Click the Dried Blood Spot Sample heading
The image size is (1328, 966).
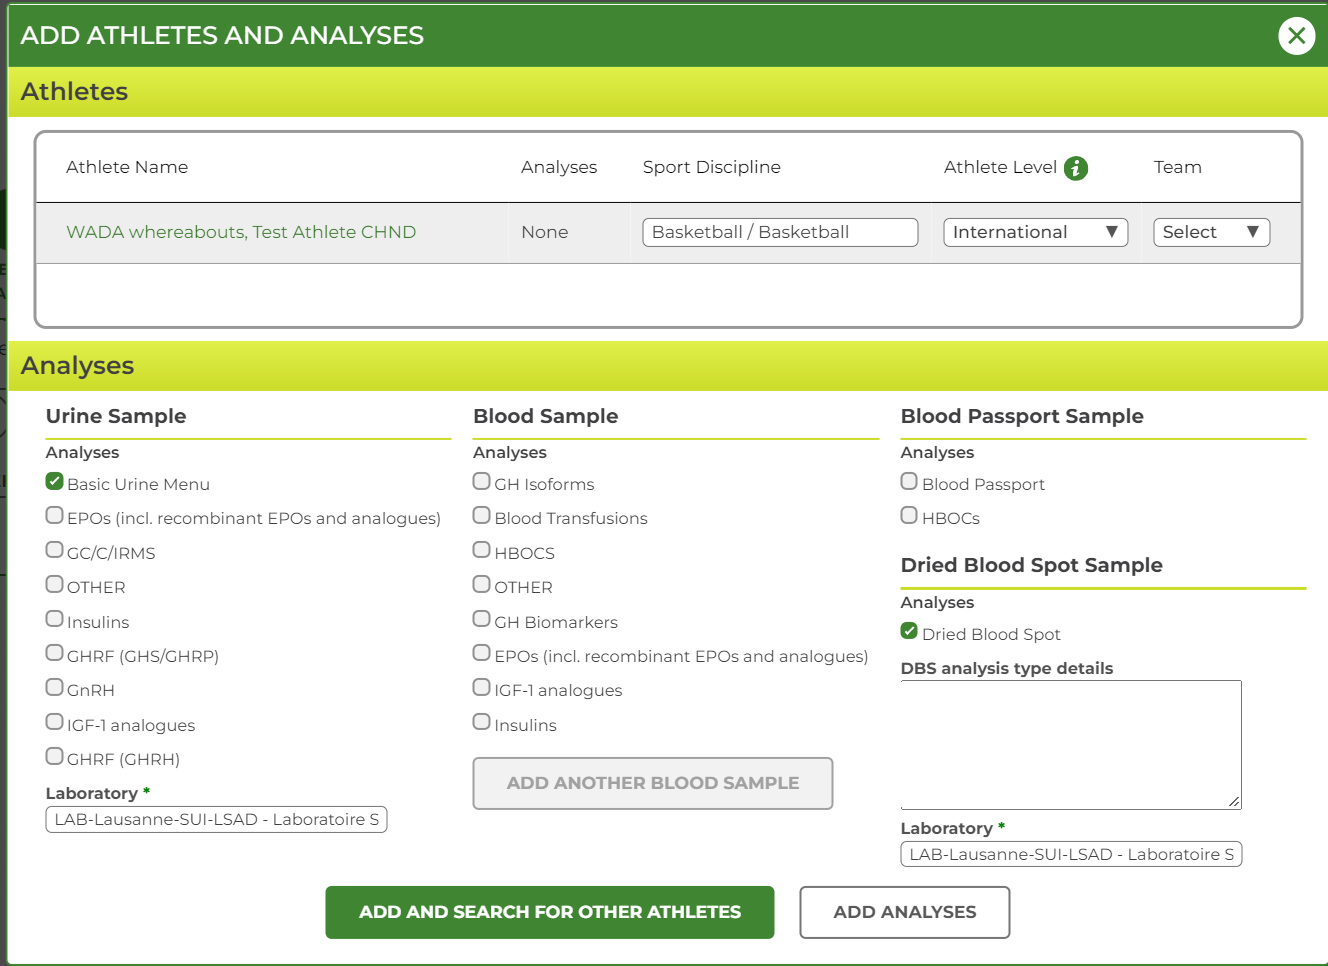click(1031, 565)
